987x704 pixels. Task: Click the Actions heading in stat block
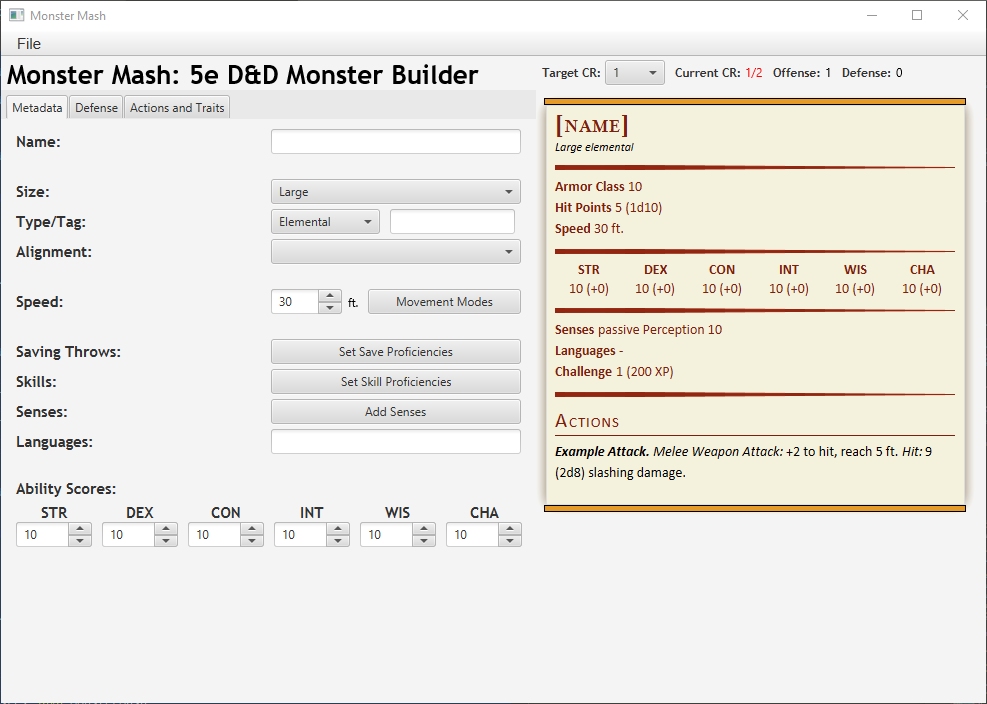point(587,421)
